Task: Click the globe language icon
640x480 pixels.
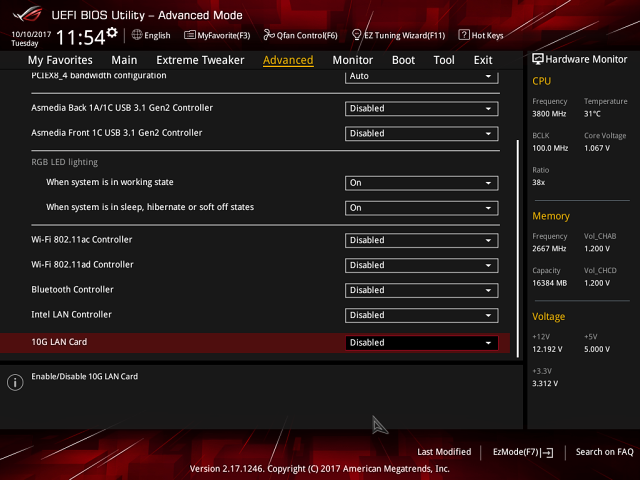Action: (x=137, y=35)
